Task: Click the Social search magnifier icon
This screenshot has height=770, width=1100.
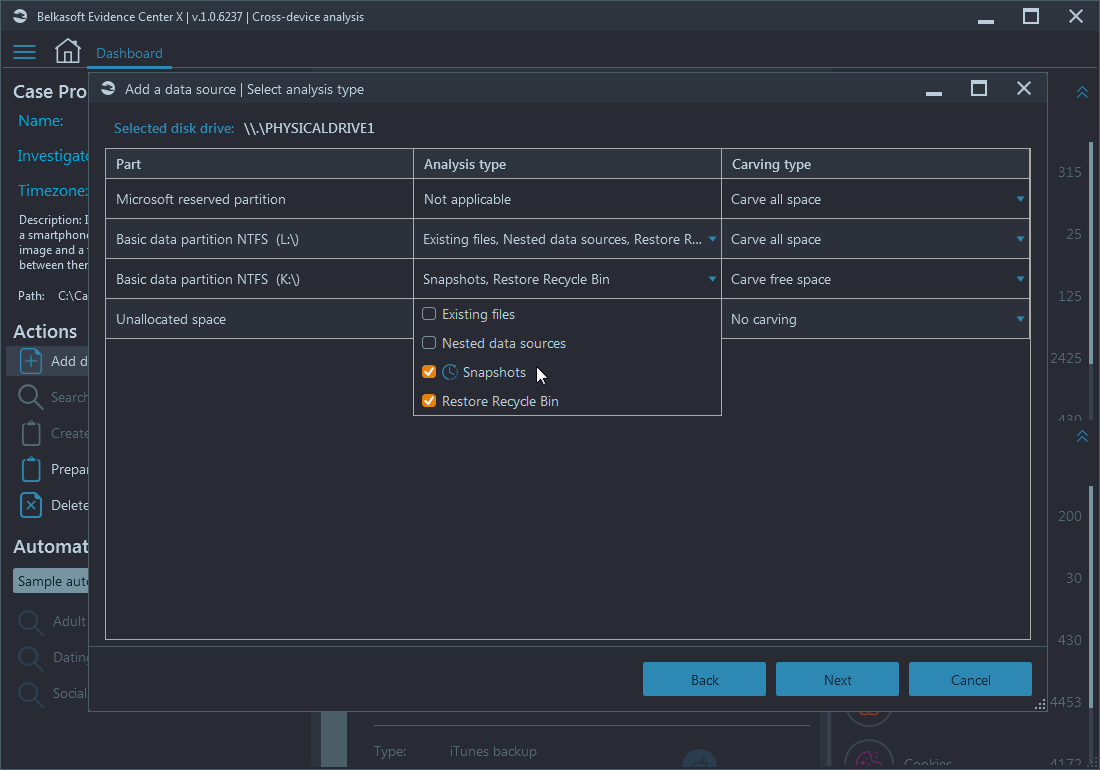Action: [x=31, y=694]
